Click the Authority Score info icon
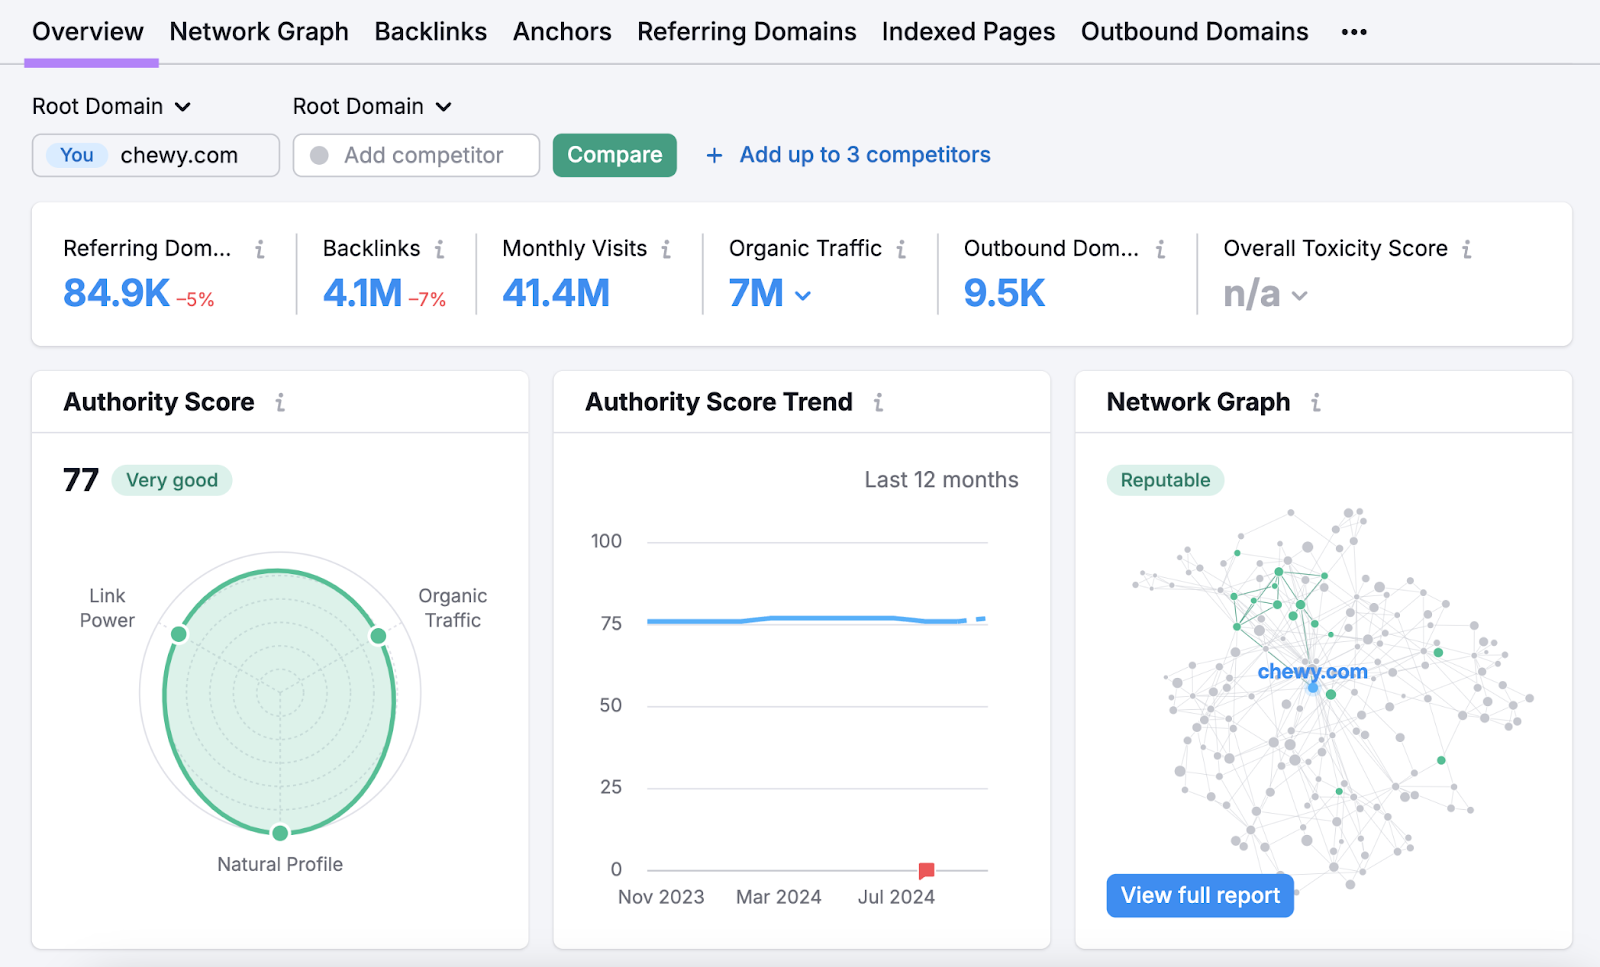 pos(280,402)
